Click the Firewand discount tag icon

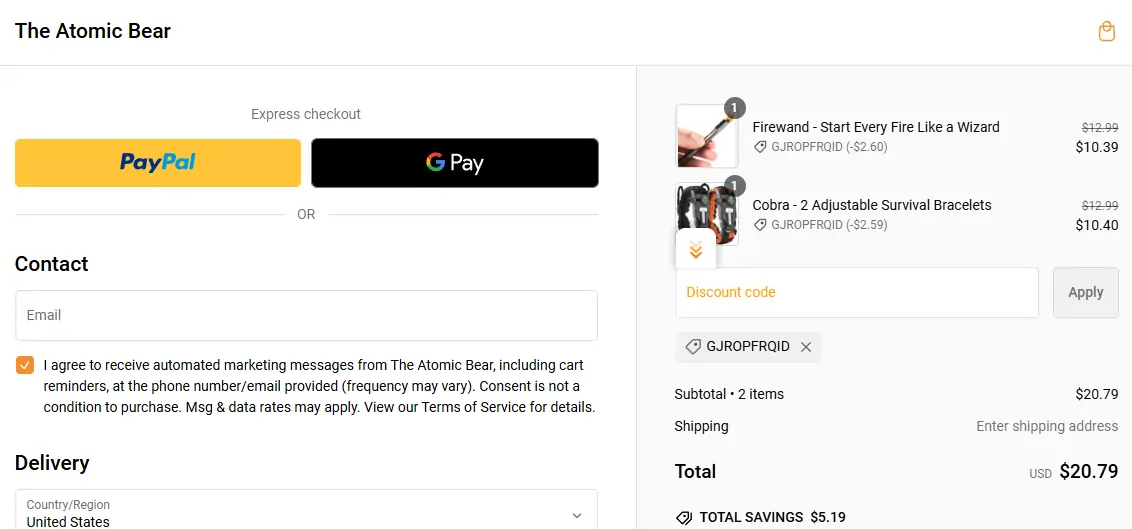point(761,147)
